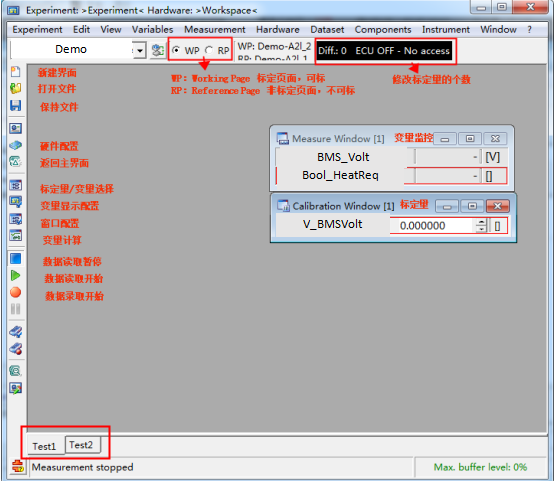Click the new experiment page icon
This screenshot has width=555, height=481.
click(x=15, y=72)
